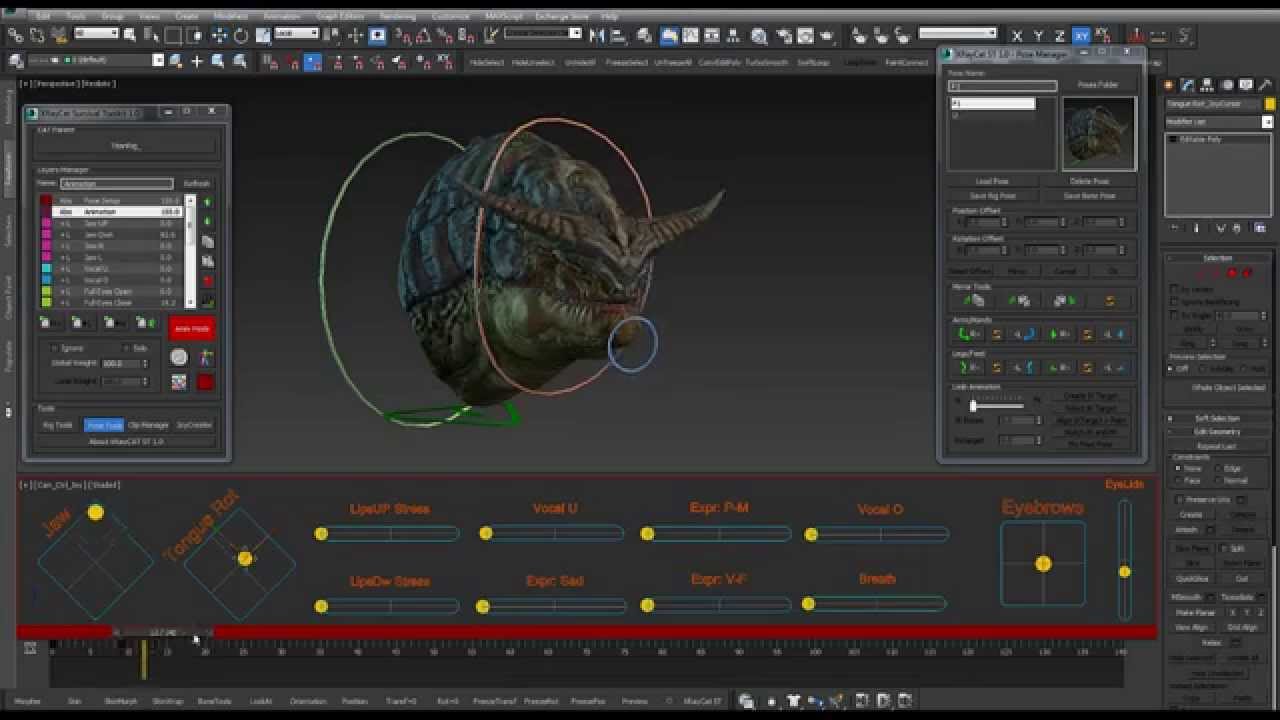Expand the Soft Selection rollout

coord(1216,418)
